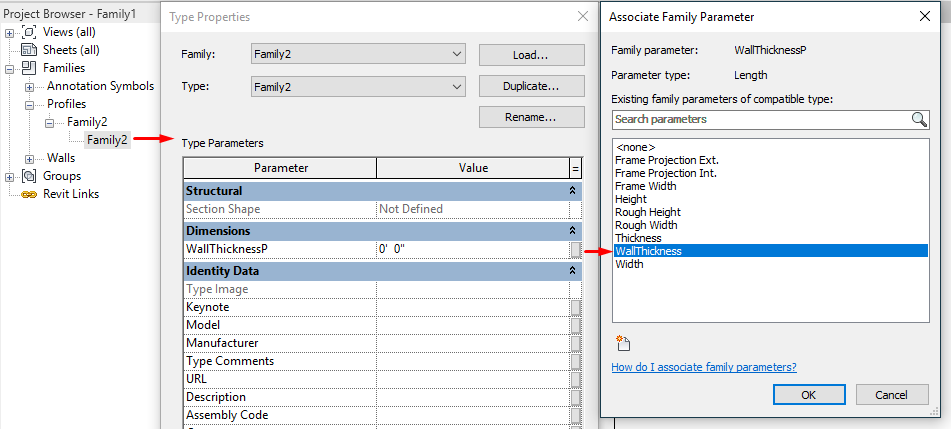
Task: Click the equals column header button
Action: 576,168
